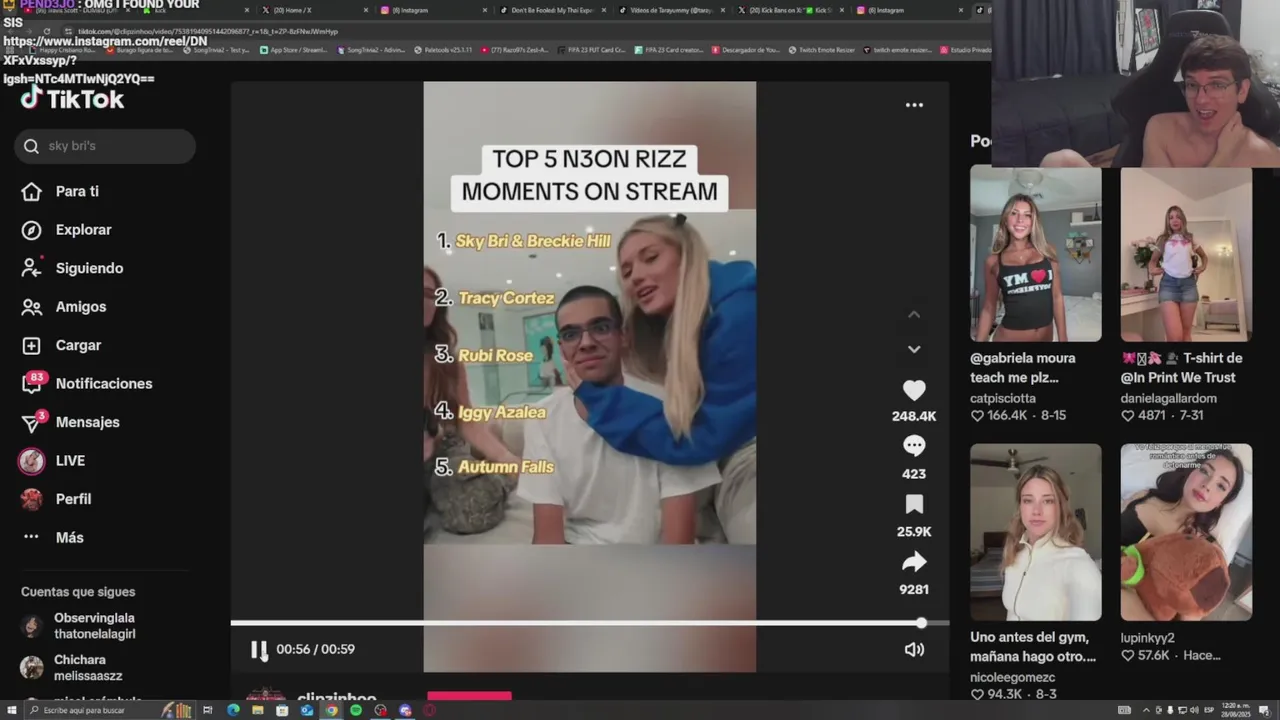Switch to the Videos de Tarayummy tab
Viewport: 1280px width, 720px height.
click(x=672, y=10)
